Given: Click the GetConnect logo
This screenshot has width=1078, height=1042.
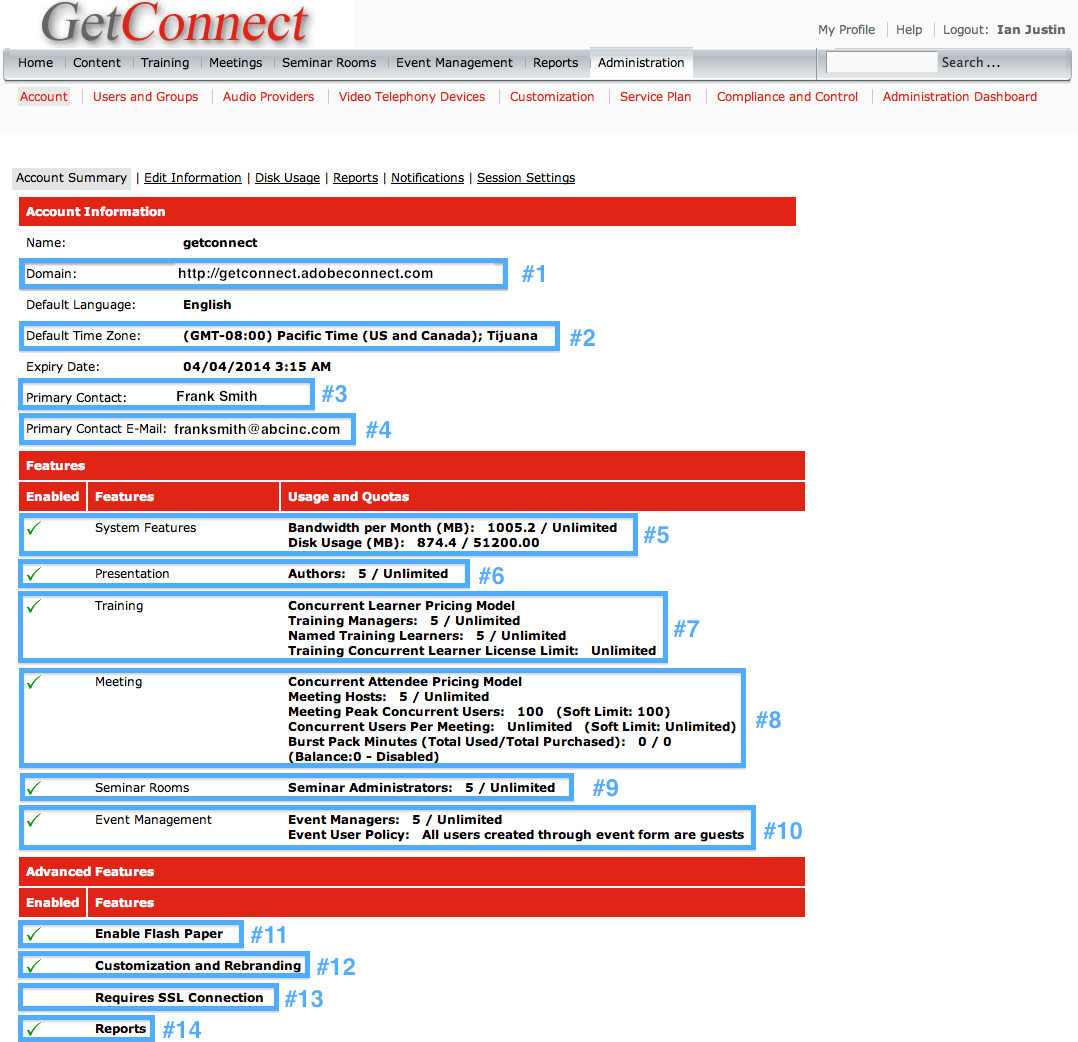Looking at the screenshot, I should tap(175, 23).
